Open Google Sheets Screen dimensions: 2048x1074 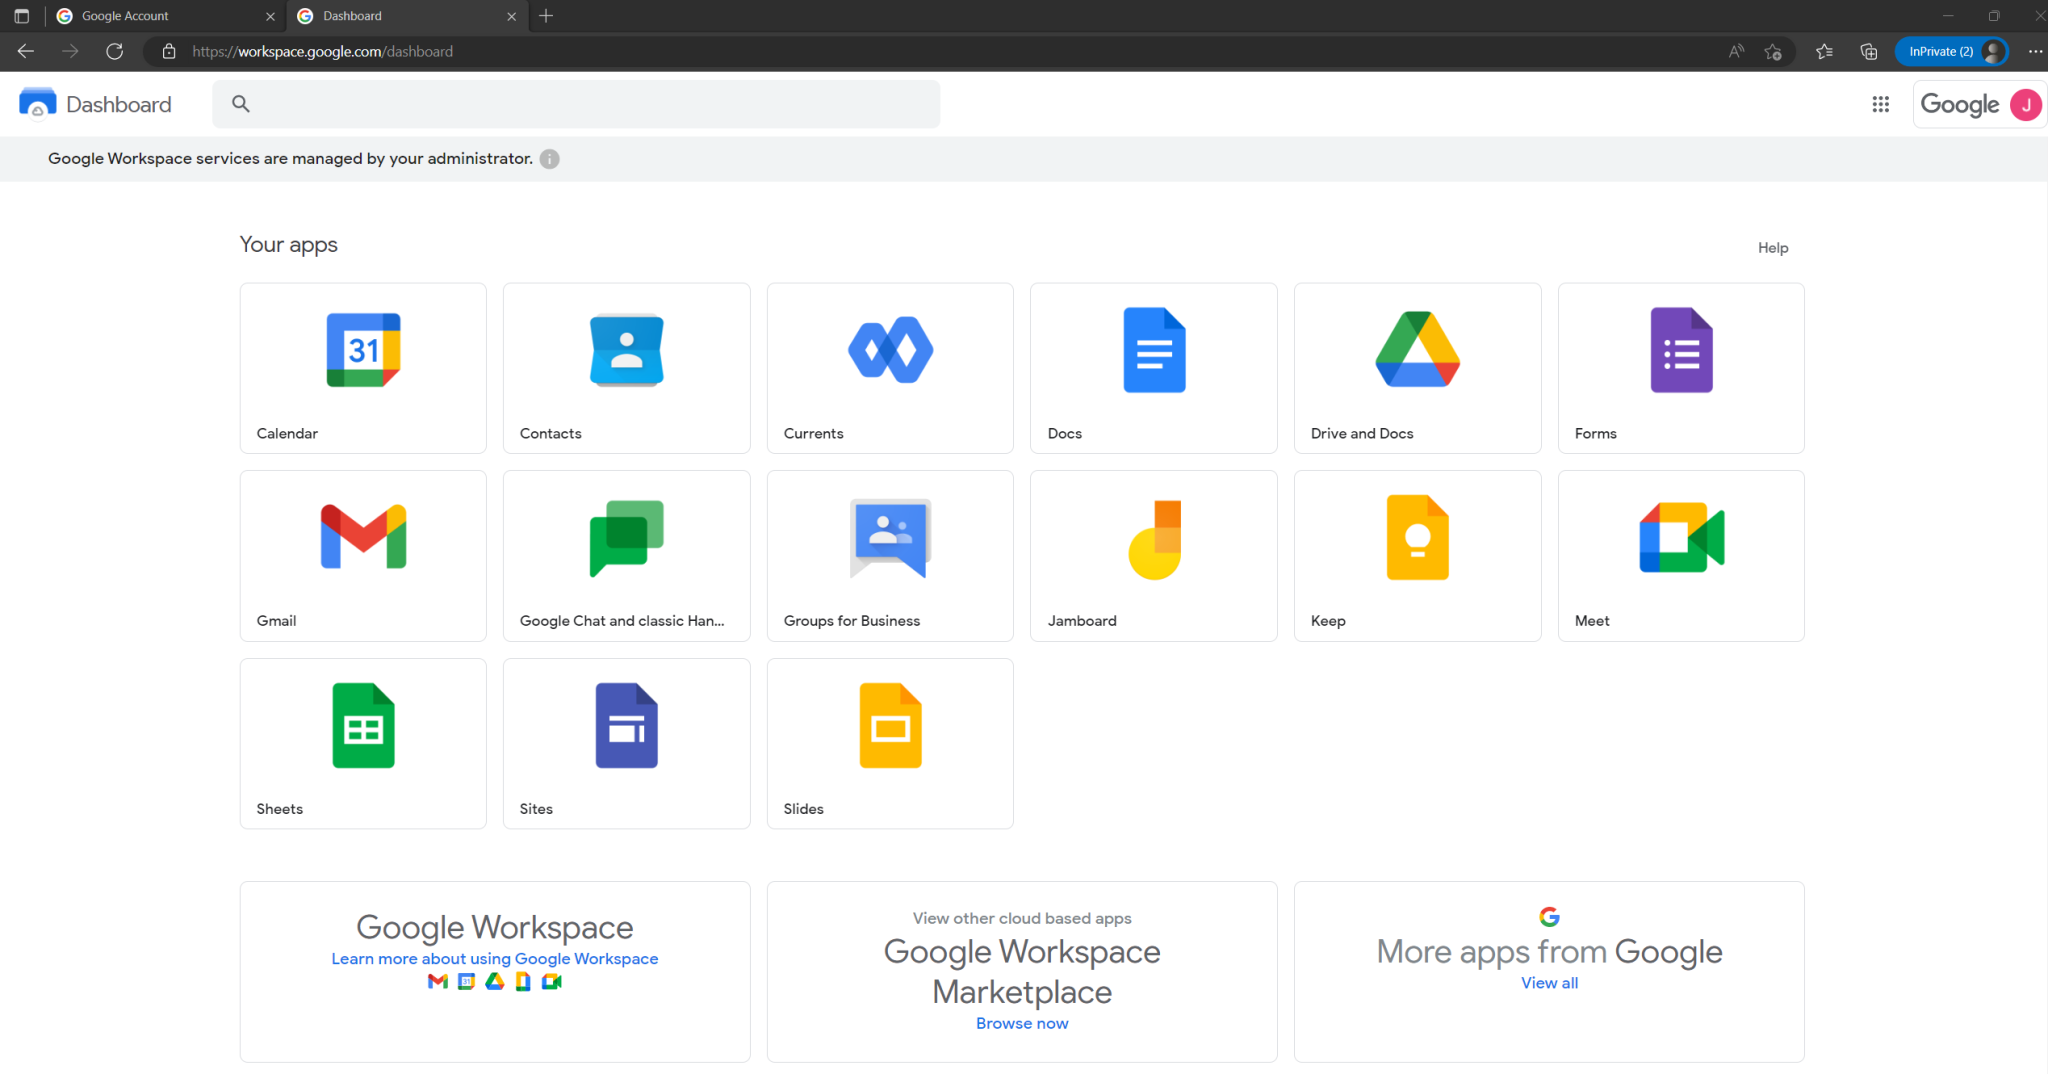362,743
